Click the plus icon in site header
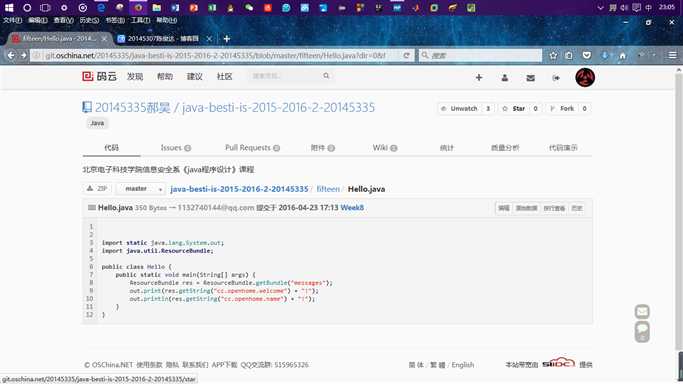 479,77
